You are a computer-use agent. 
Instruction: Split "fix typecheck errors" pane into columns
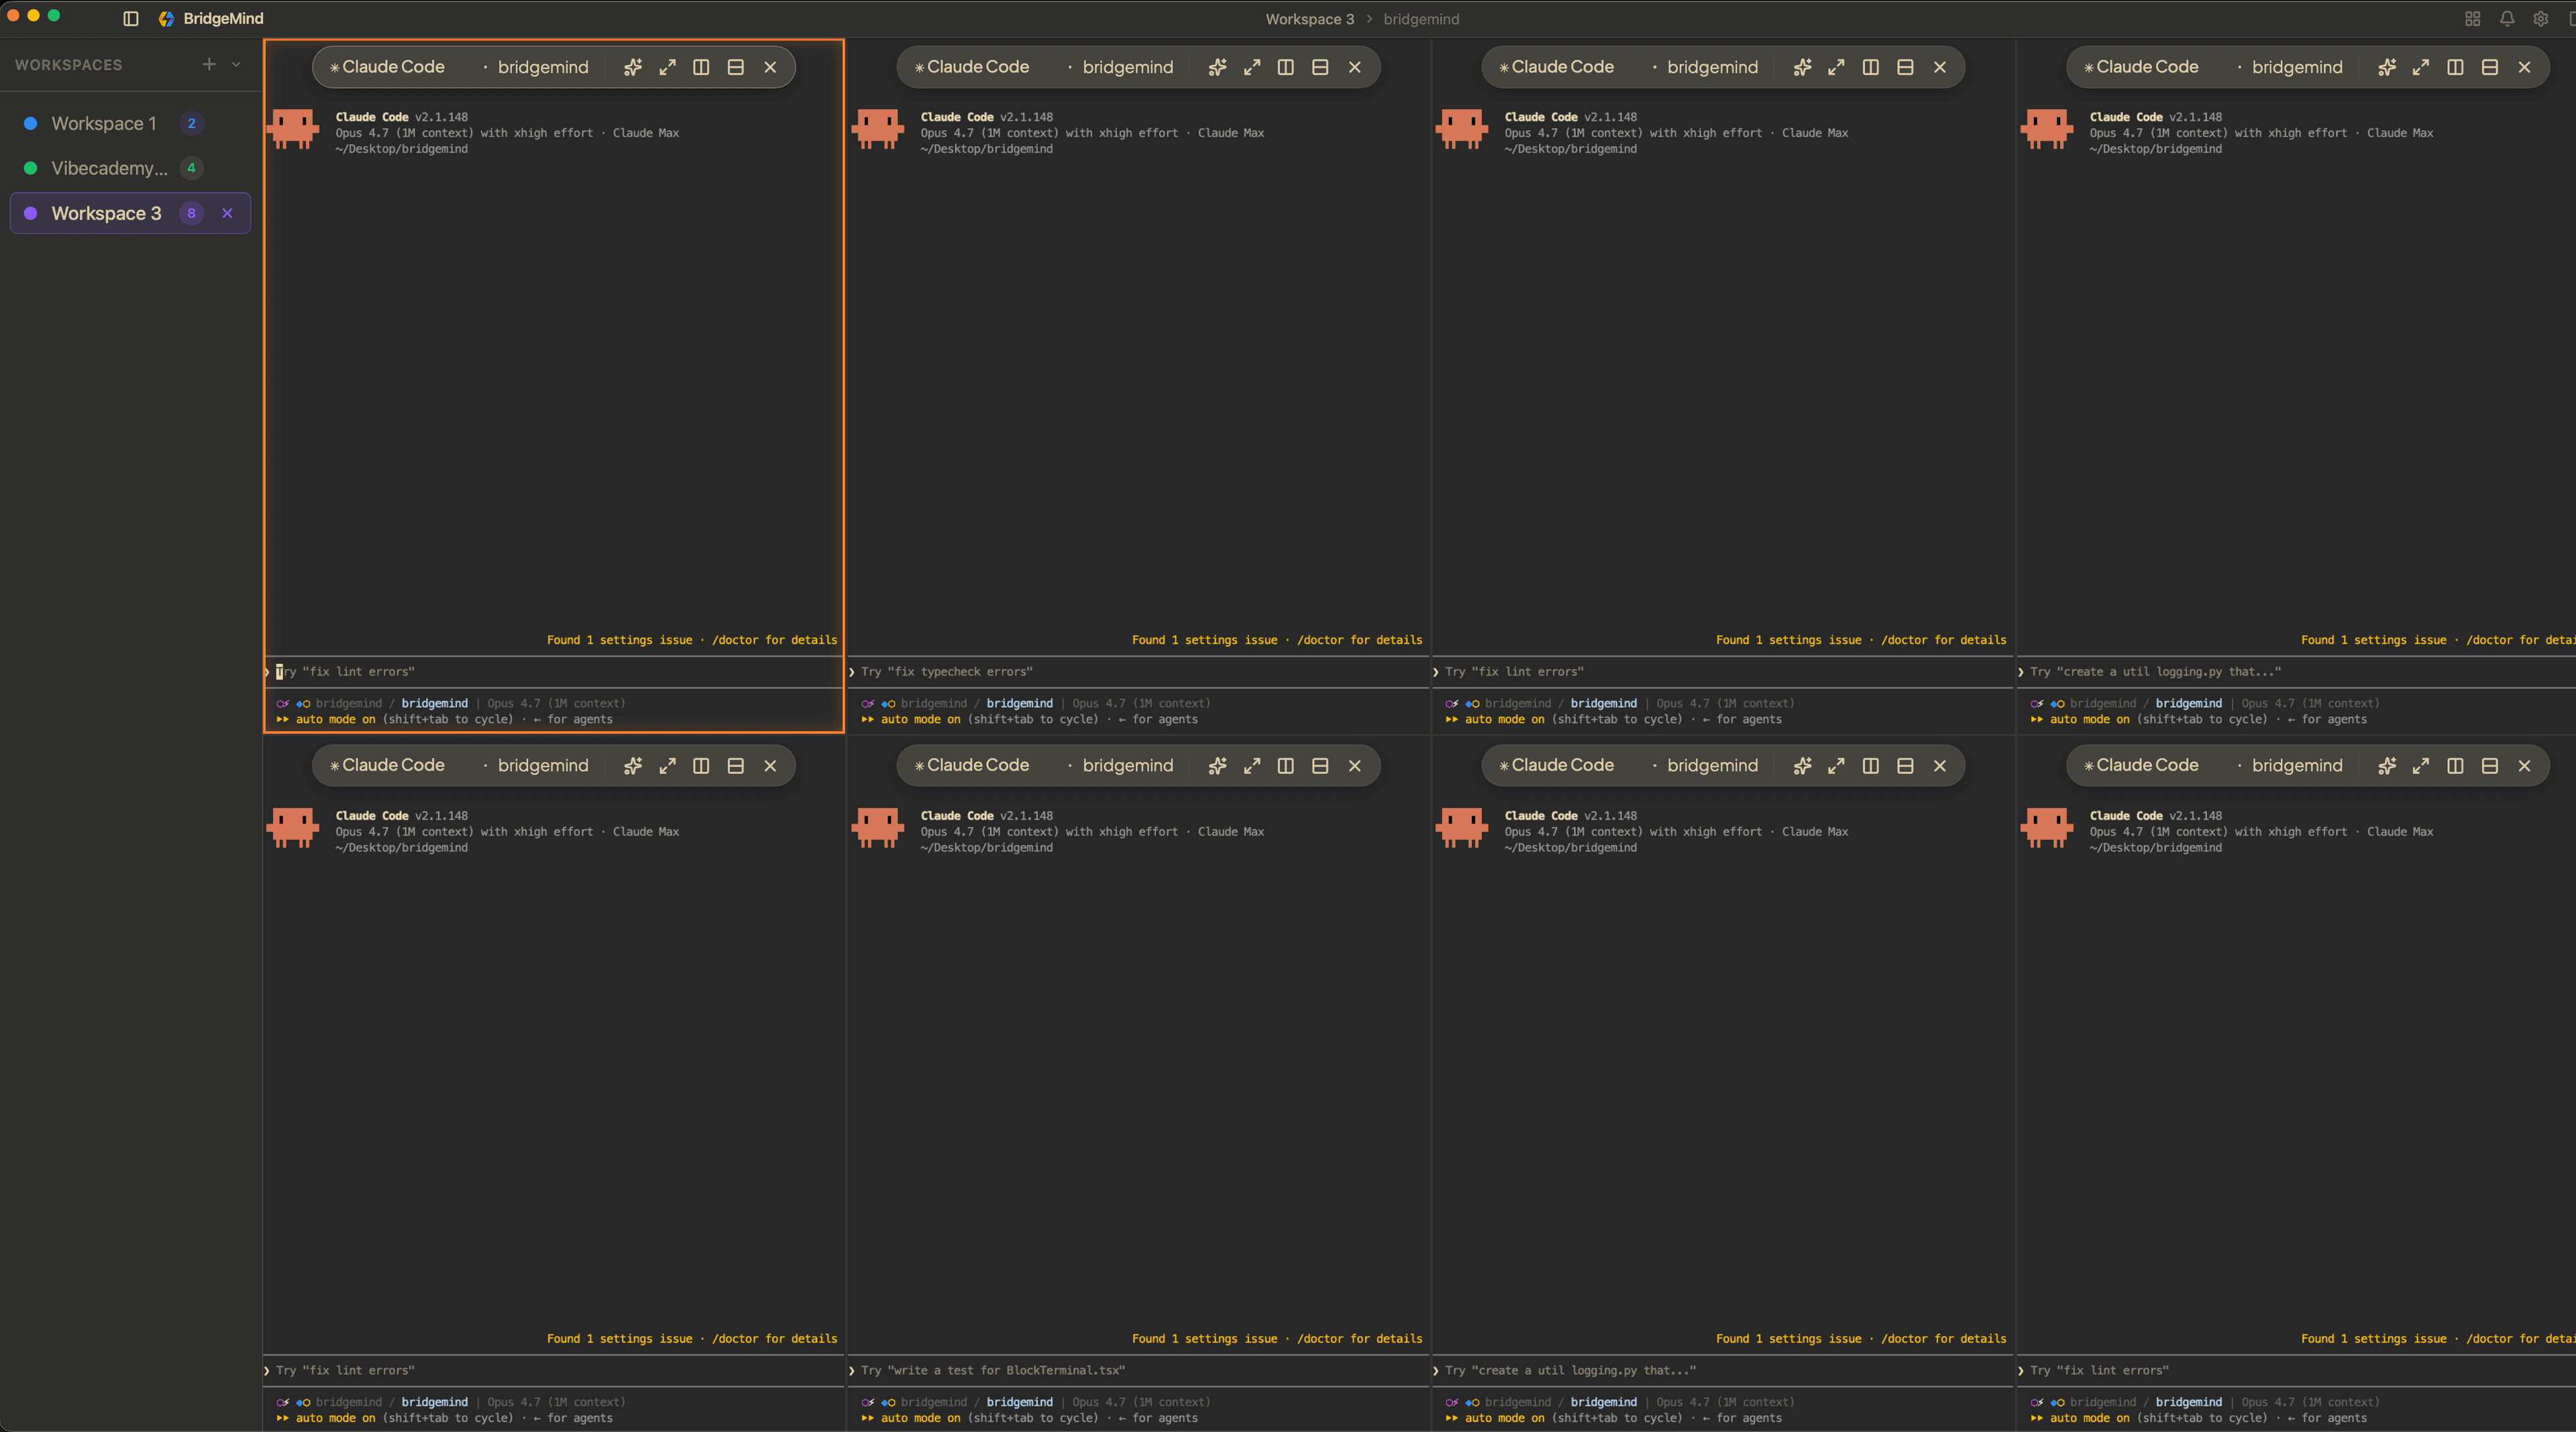click(1286, 67)
